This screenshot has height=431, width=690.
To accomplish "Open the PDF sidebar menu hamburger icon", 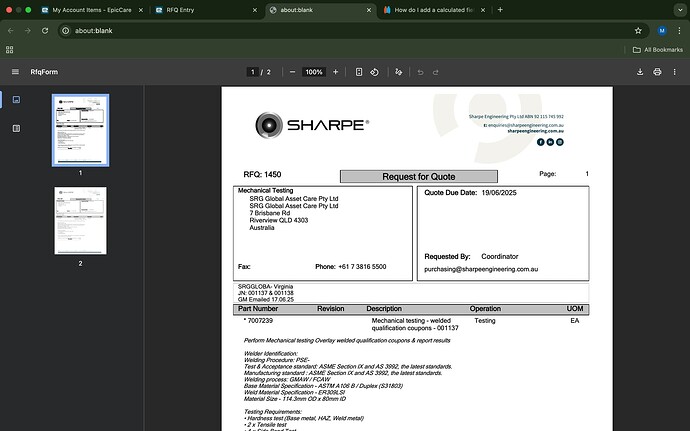I will tap(15, 72).
